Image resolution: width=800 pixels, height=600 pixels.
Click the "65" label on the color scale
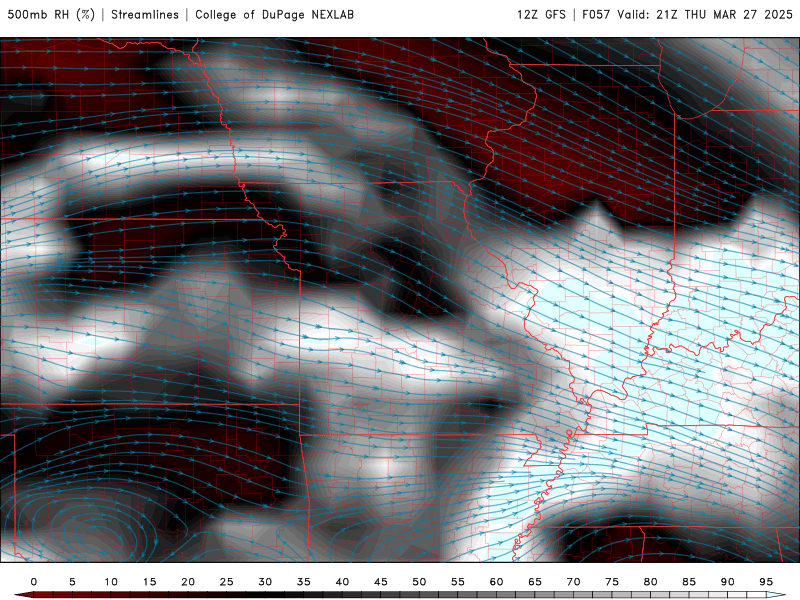(x=535, y=582)
